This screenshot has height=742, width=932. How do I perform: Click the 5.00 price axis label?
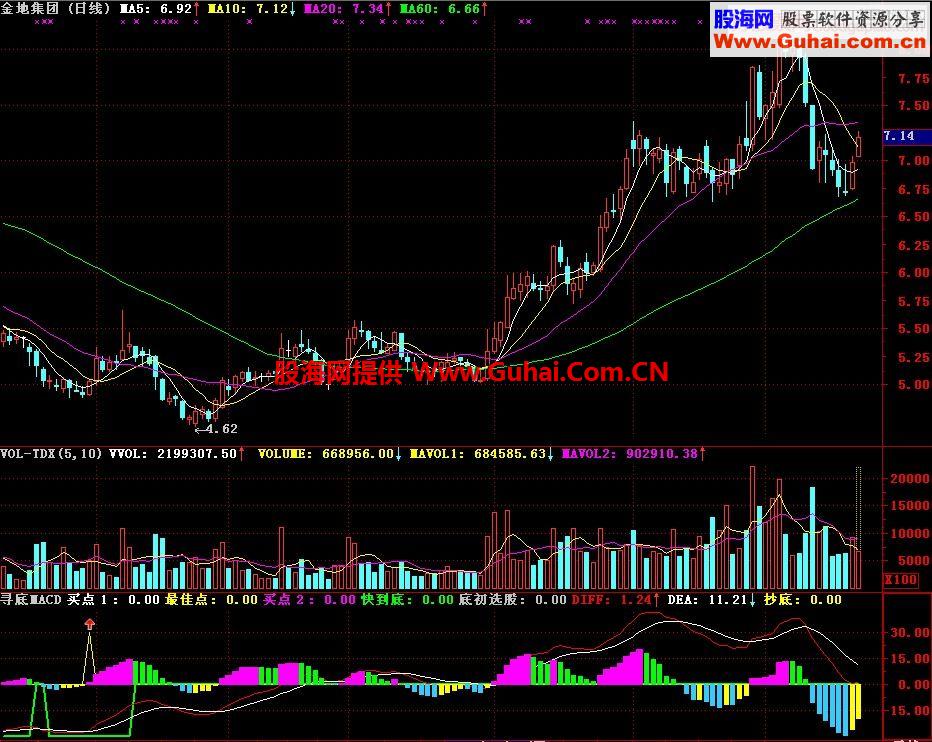(914, 385)
